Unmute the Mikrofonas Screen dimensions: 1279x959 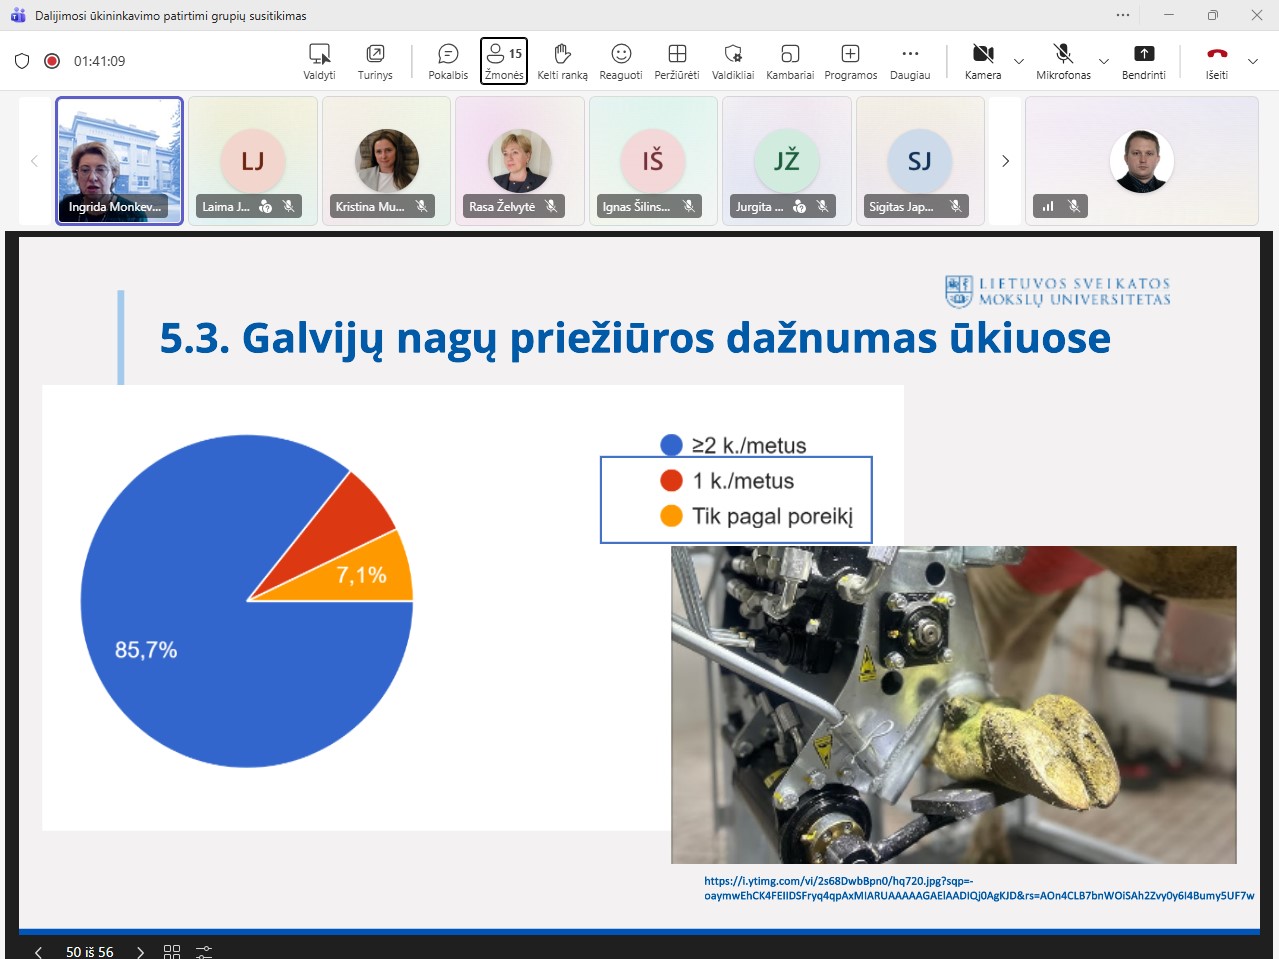[x=1063, y=61]
